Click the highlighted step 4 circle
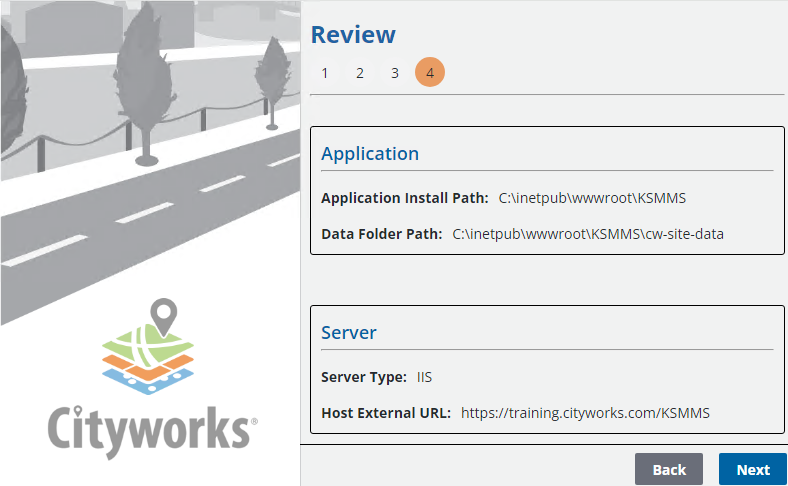 point(430,73)
